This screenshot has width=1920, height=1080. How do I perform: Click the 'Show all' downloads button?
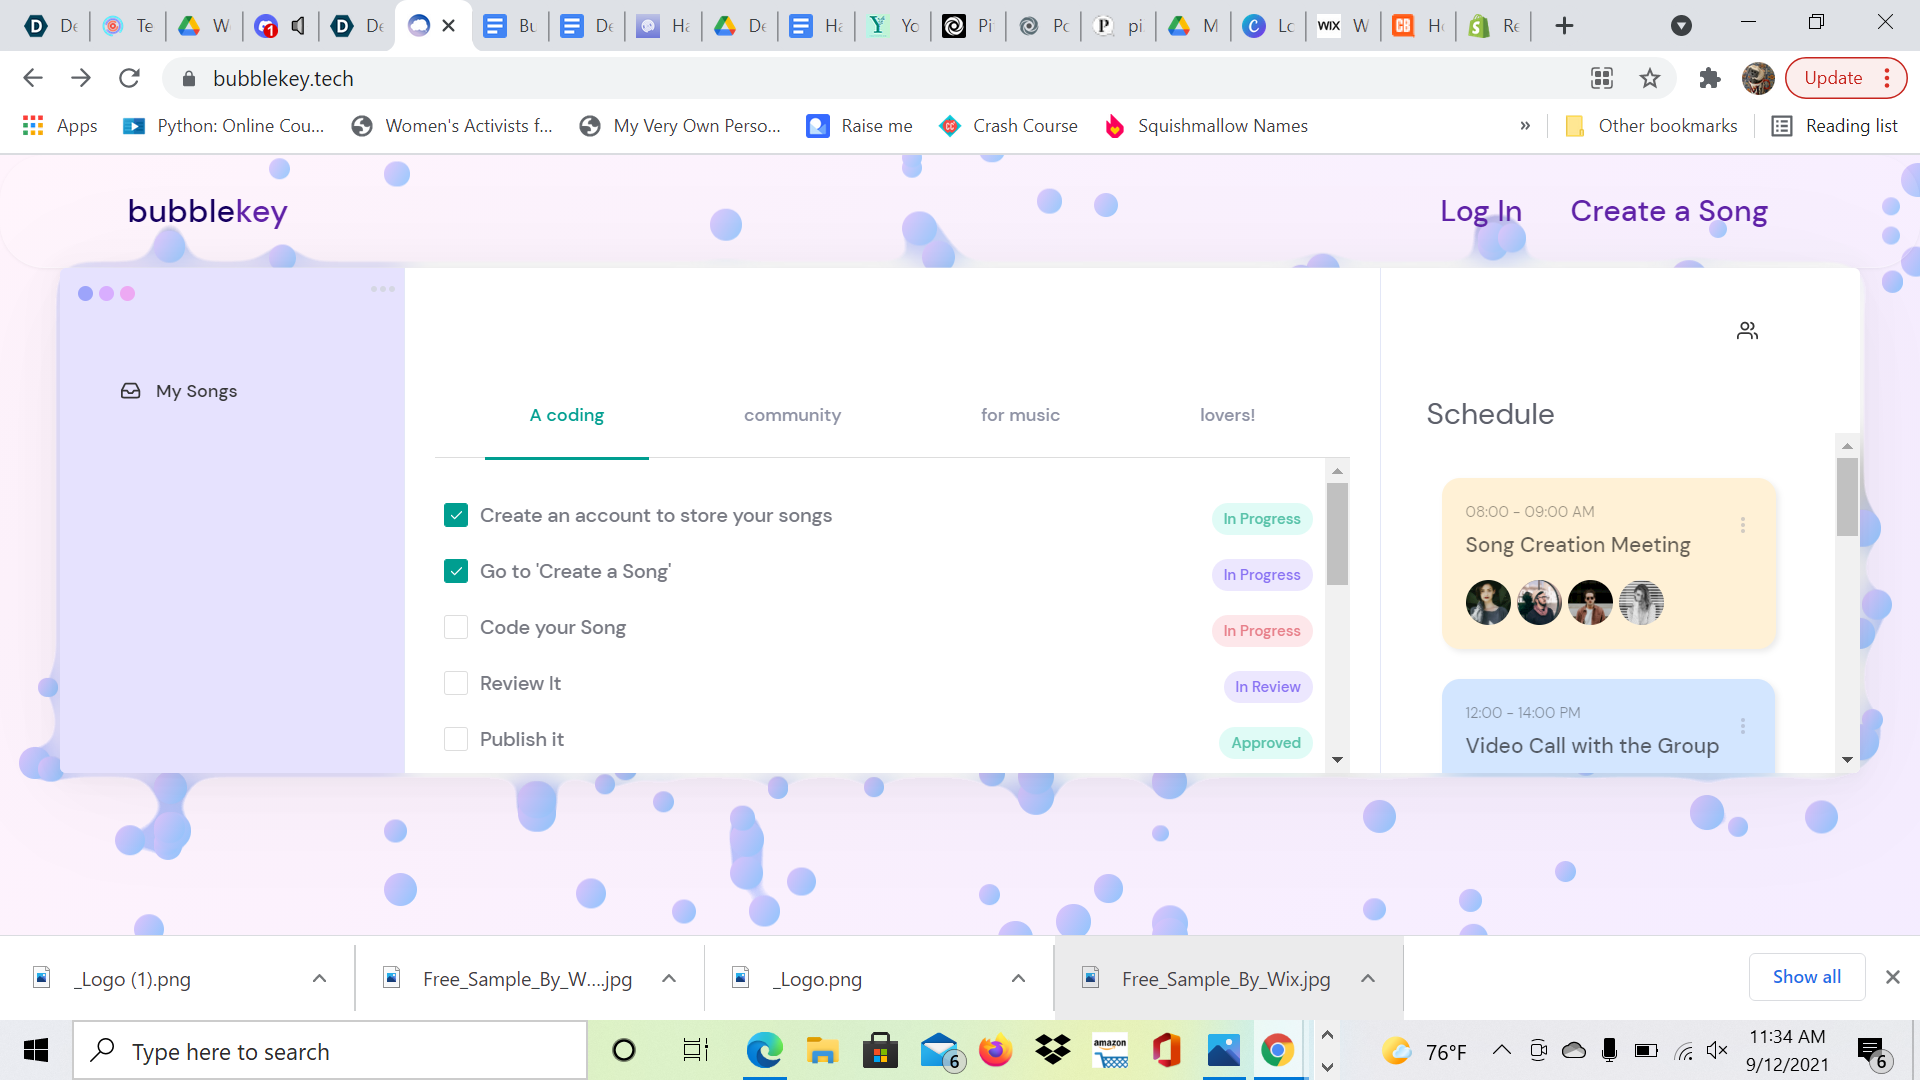pos(1806,977)
